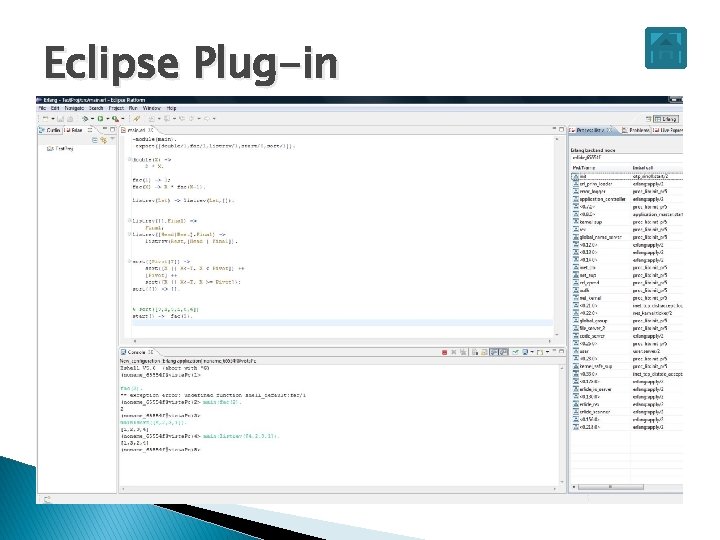Click the start() function line

[x=163, y=316]
